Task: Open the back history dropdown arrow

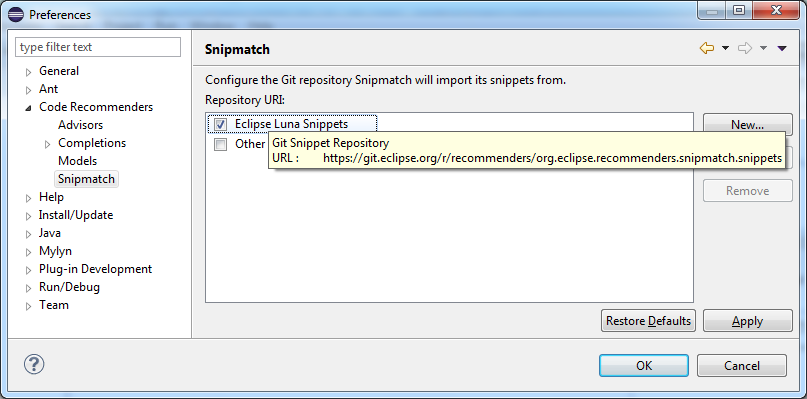Action: tap(725, 48)
